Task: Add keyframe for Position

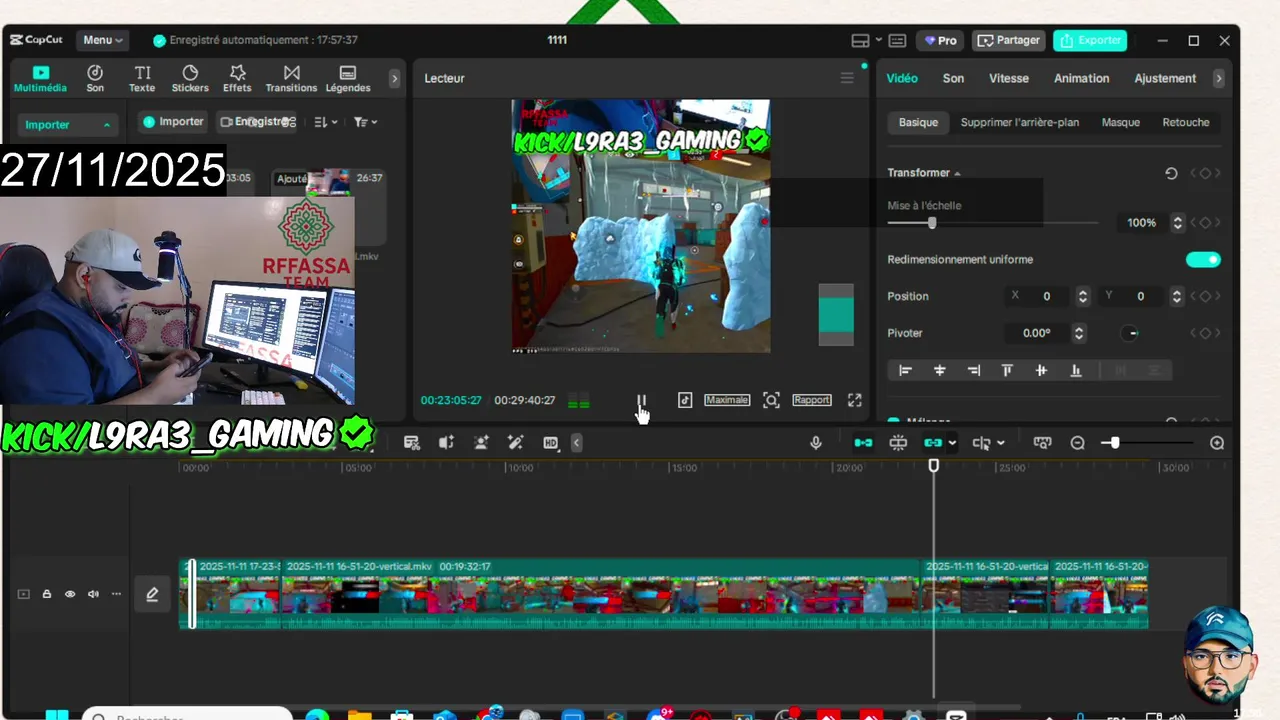Action: tap(1204, 296)
